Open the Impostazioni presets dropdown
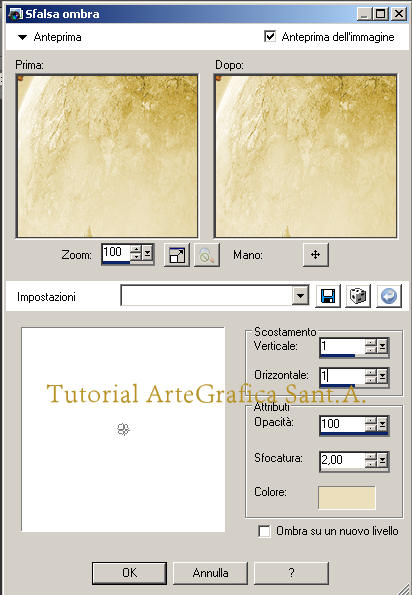Image resolution: width=412 pixels, height=595 pixels. 300,295
